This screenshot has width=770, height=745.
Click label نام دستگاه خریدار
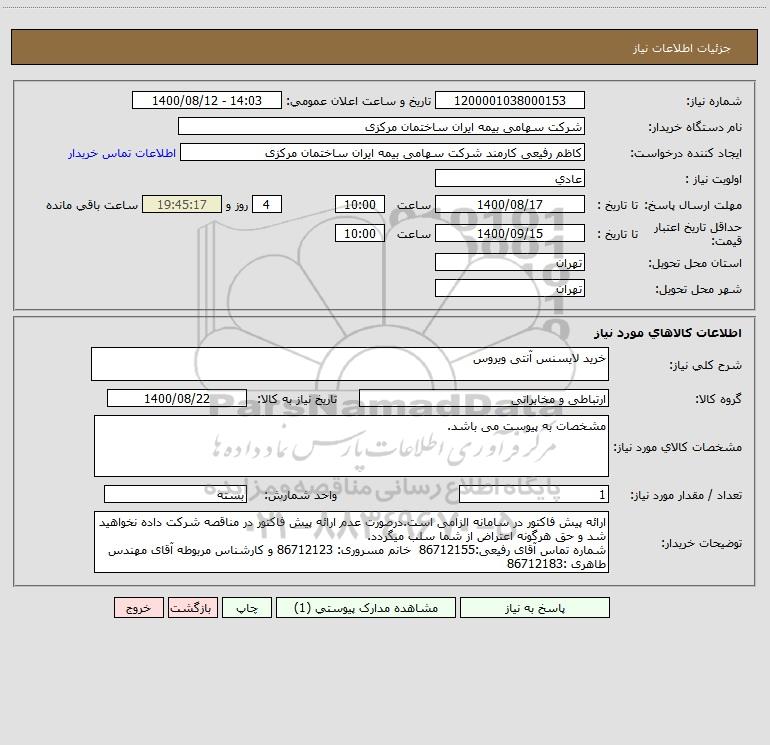point(695,128)
